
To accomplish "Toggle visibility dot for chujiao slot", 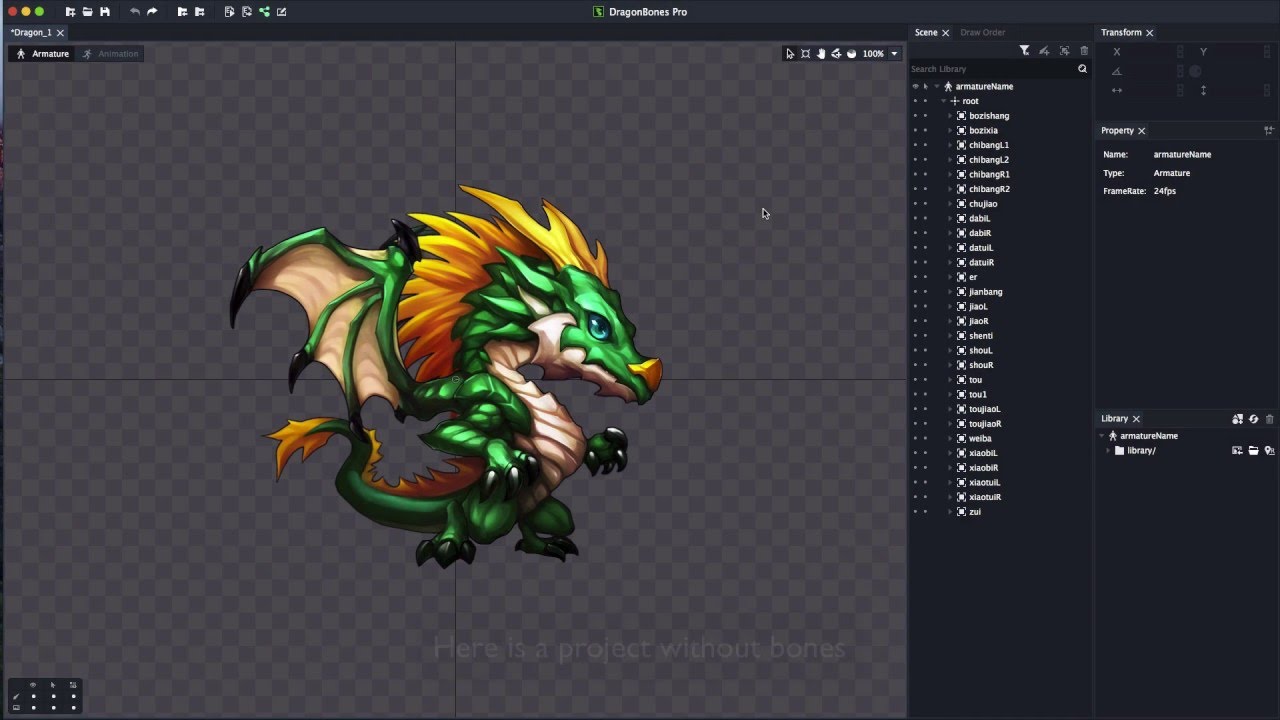I will 915,204.
